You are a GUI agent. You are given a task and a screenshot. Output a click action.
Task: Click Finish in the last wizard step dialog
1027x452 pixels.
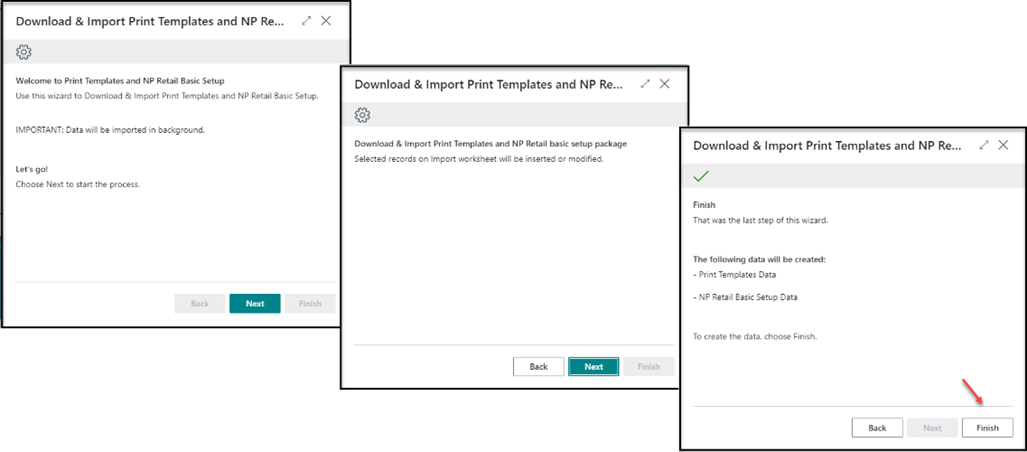pyautogui.click(x=987, y=428)
